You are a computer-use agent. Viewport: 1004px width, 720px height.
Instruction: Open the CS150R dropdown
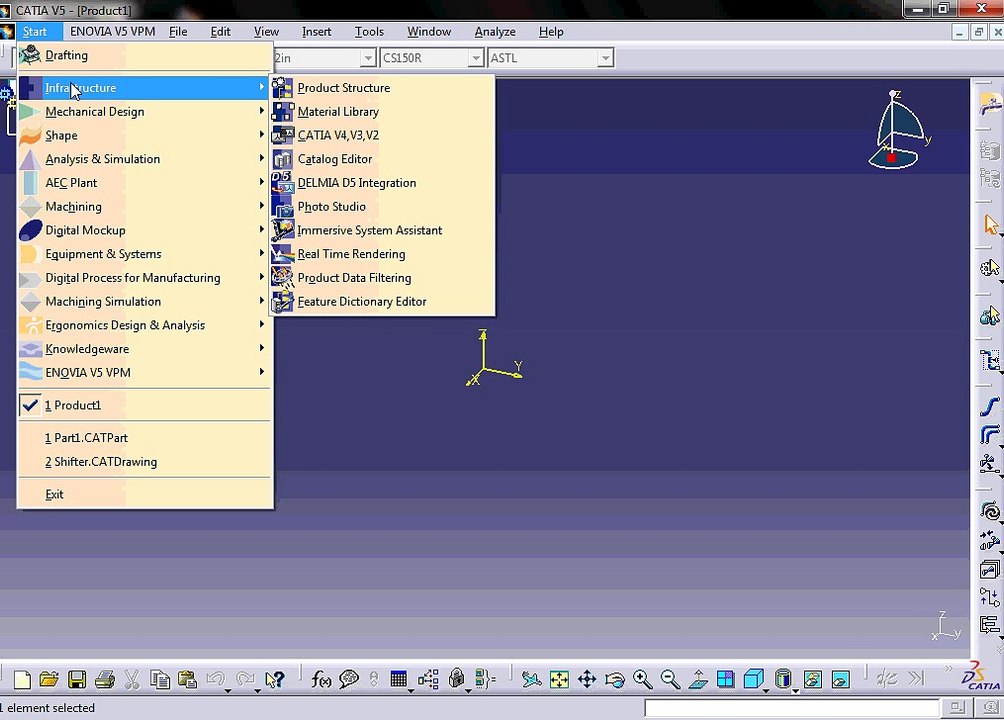click(475, 58)
